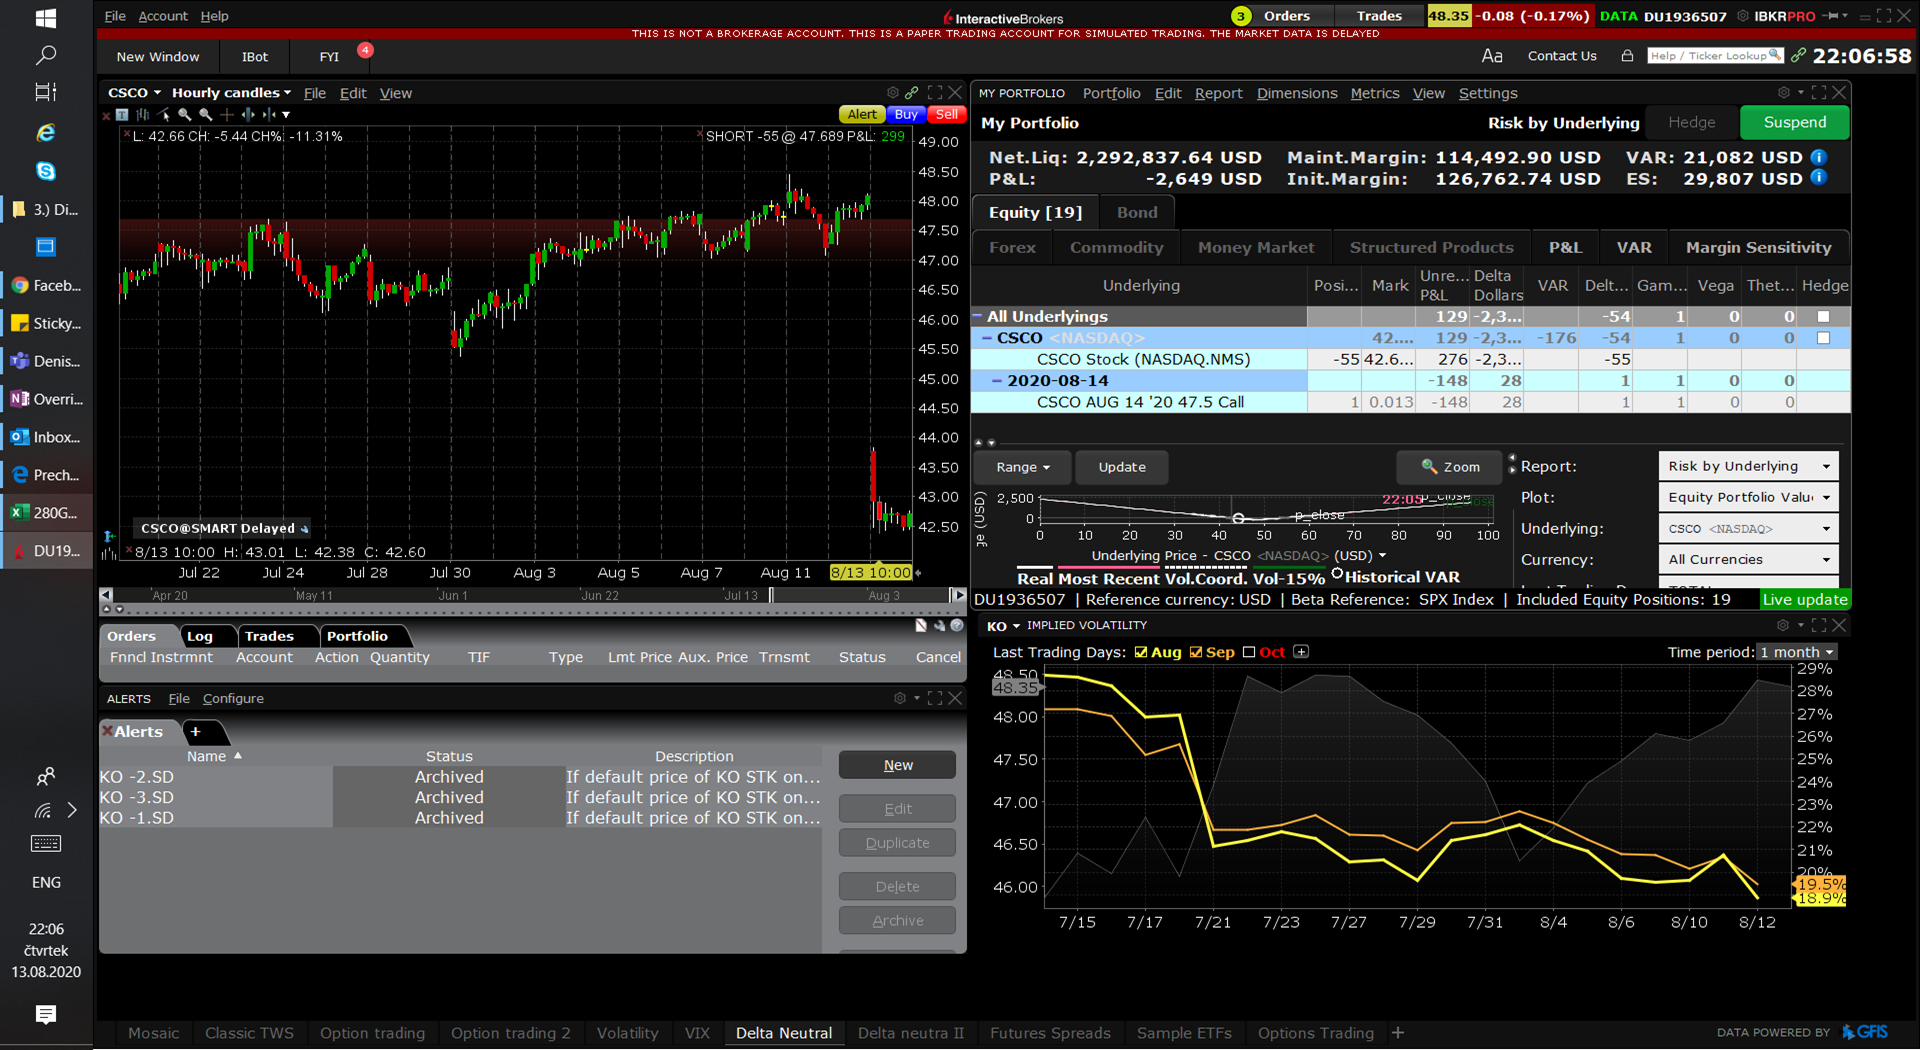The image size is (1920, 1050).
Task: Click New to create an alert
Action: pyautogui.click(x=897, y=765)
